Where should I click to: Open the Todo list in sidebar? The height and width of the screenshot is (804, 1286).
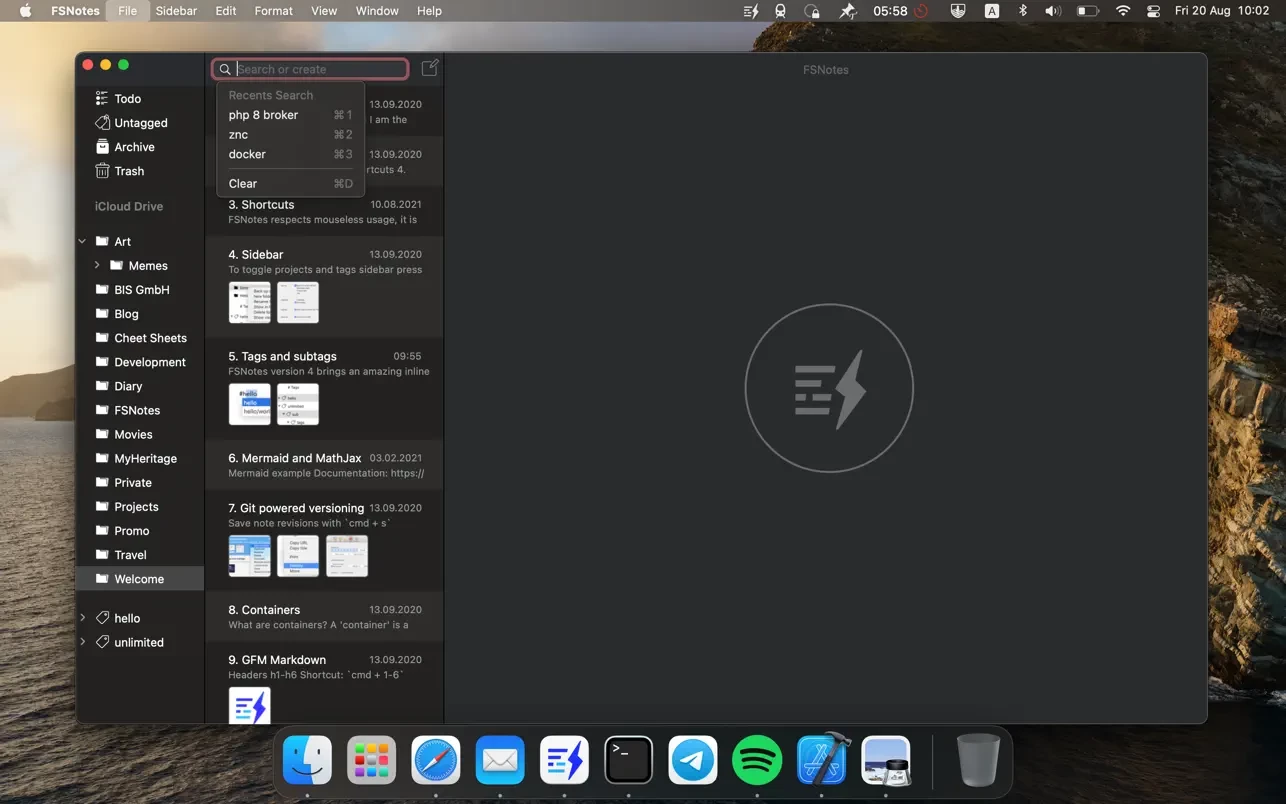127,99
